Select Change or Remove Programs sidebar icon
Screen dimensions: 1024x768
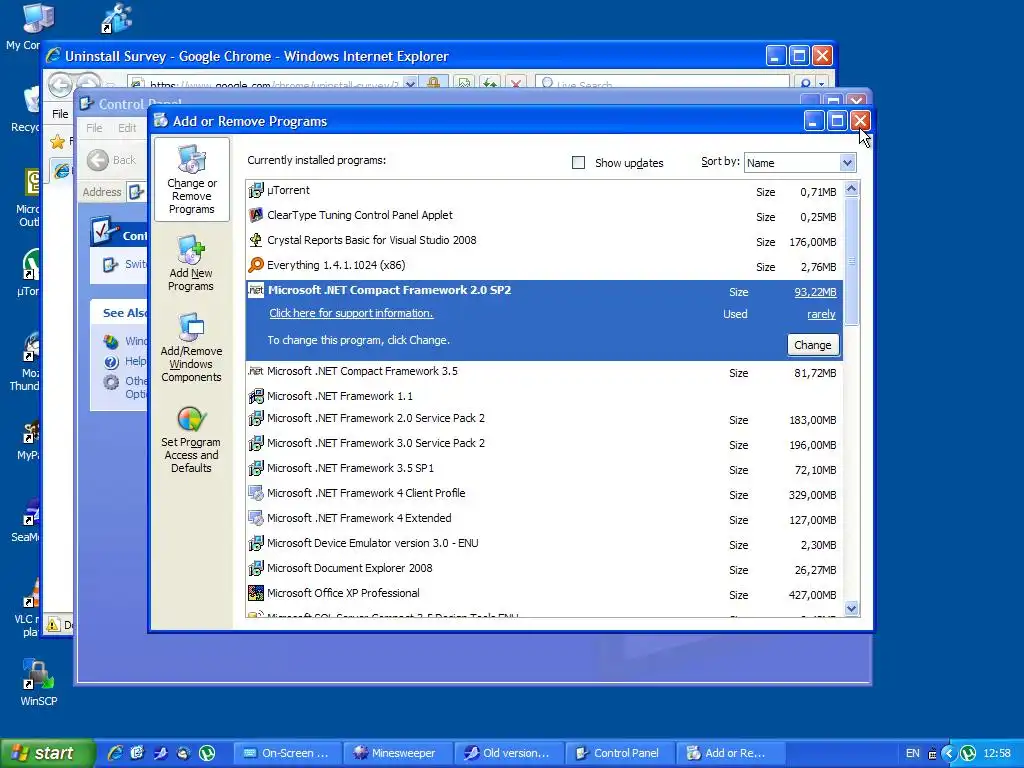pyautogui.click(x=192, y=180)
